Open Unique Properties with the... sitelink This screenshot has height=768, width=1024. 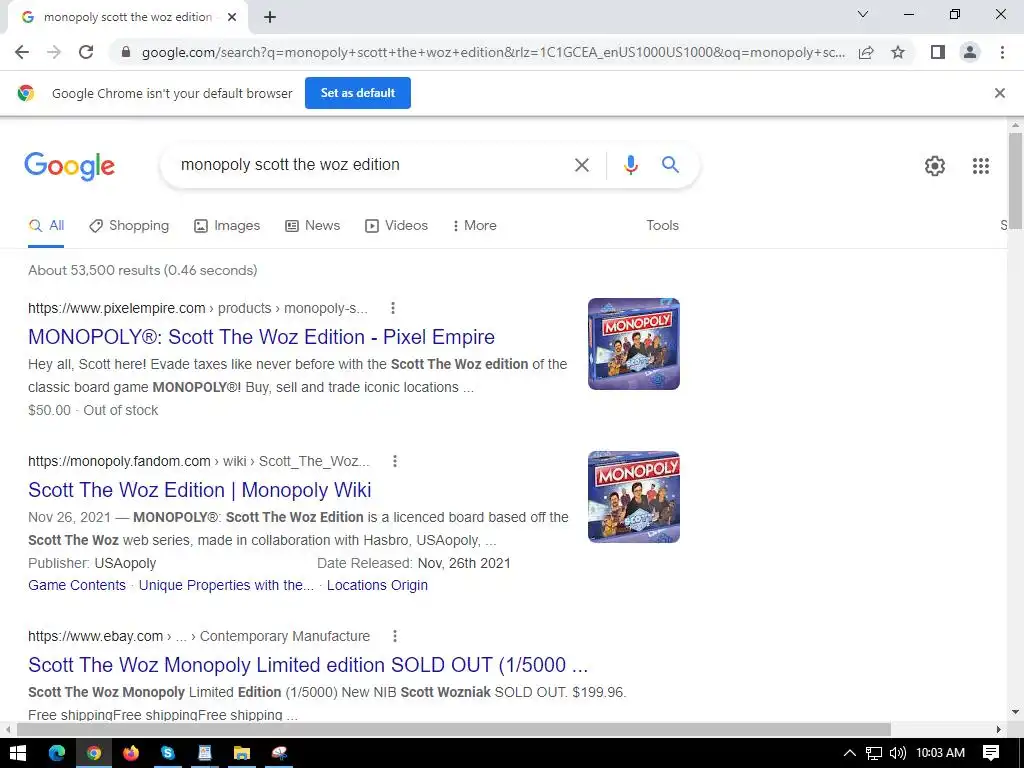click(226, 585)
